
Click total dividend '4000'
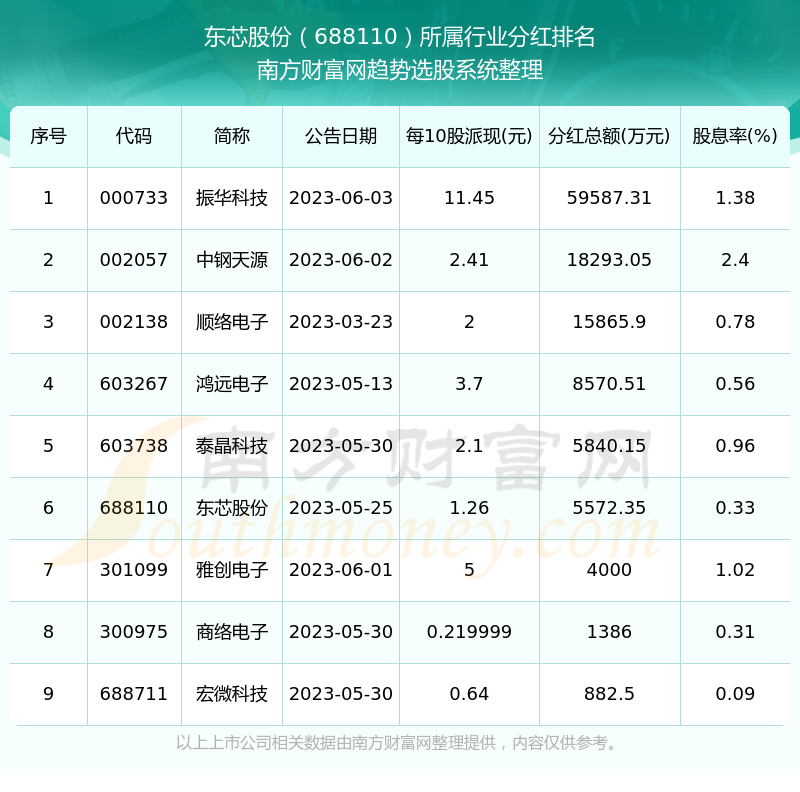pyautogui.click(x=609, y=570)
